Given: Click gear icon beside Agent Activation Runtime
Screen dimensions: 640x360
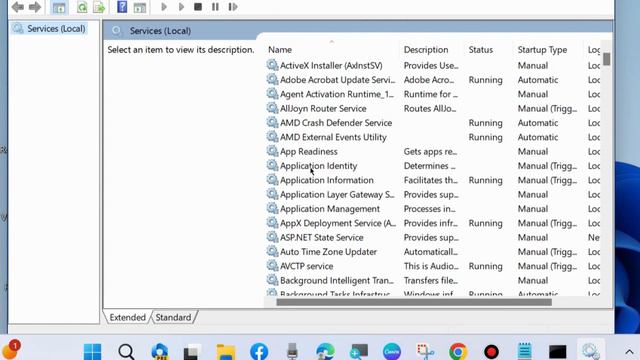Looking at the screenshot, I should [x=272, y=93].
